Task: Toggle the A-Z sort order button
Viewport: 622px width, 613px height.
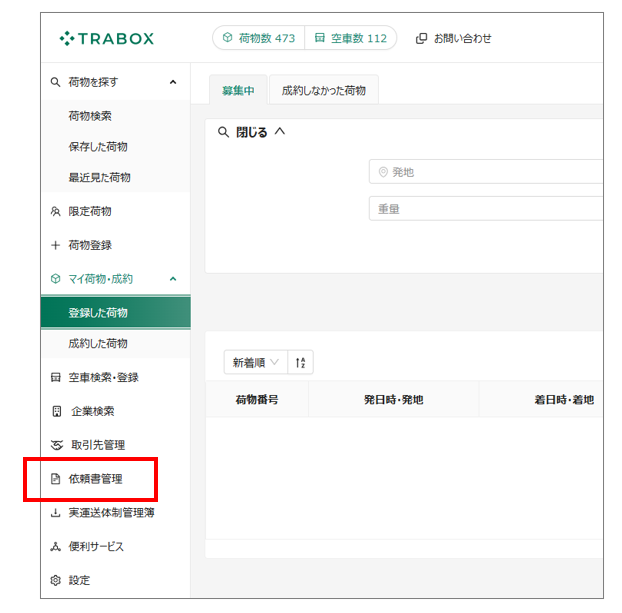Action: 300,362
